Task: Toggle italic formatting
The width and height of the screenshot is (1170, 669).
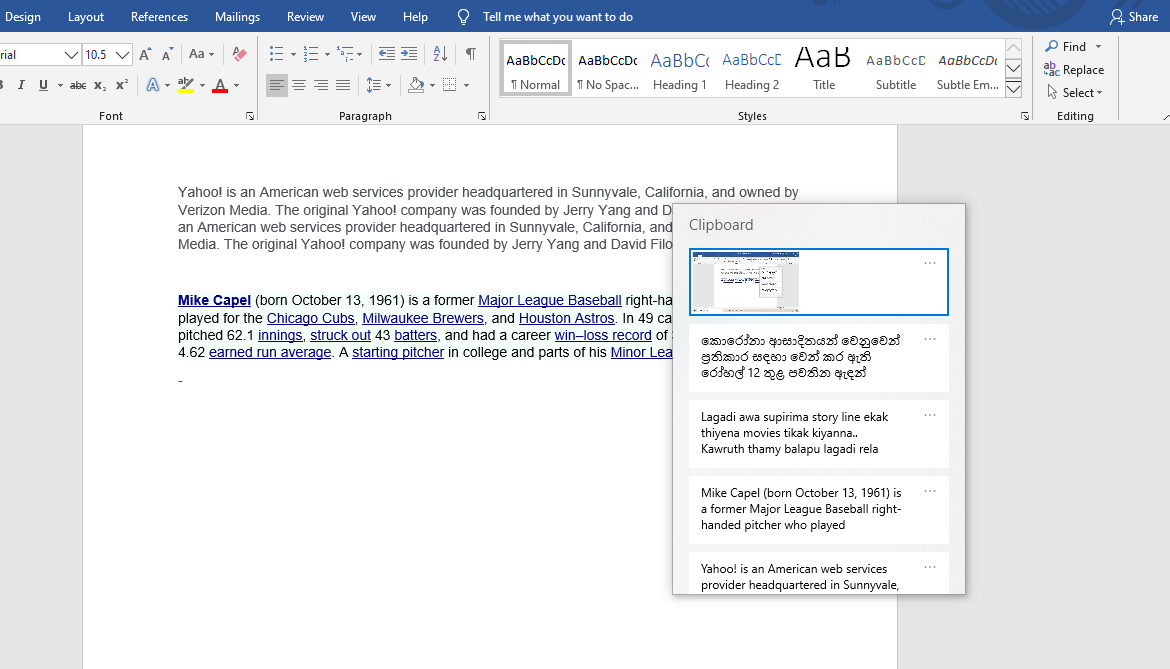Action: tap(21, 85)
